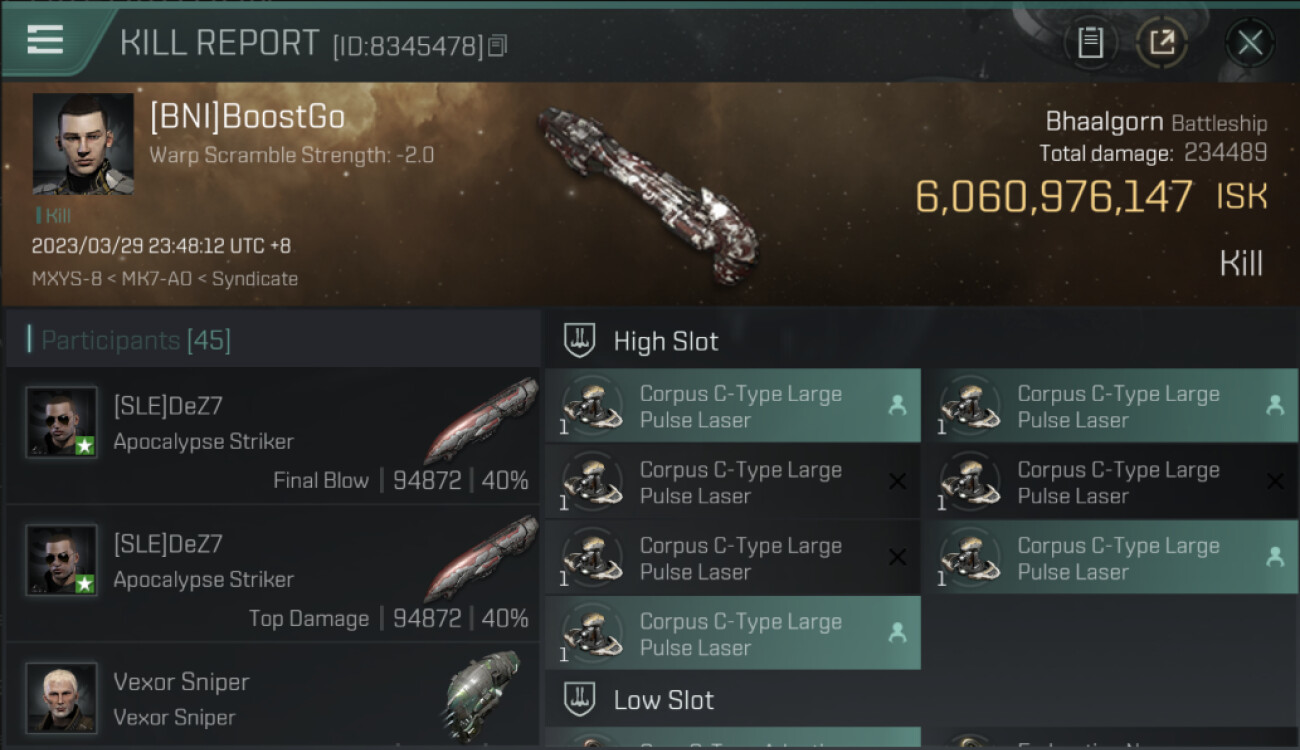This screenshot has width=1300, height=750.
Task: View BoostGo's character portrait
Action: 83,144
